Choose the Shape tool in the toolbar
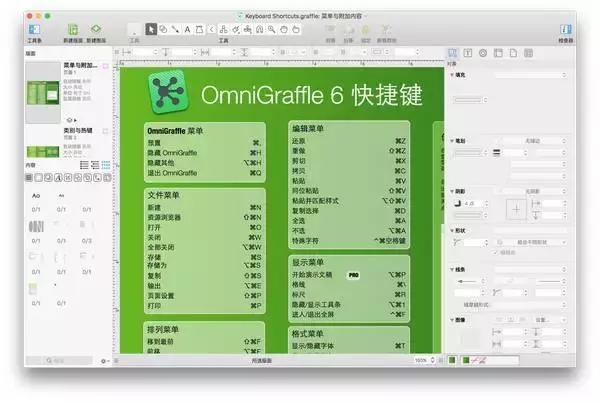 pyautogui.click(x=163, y=29)
